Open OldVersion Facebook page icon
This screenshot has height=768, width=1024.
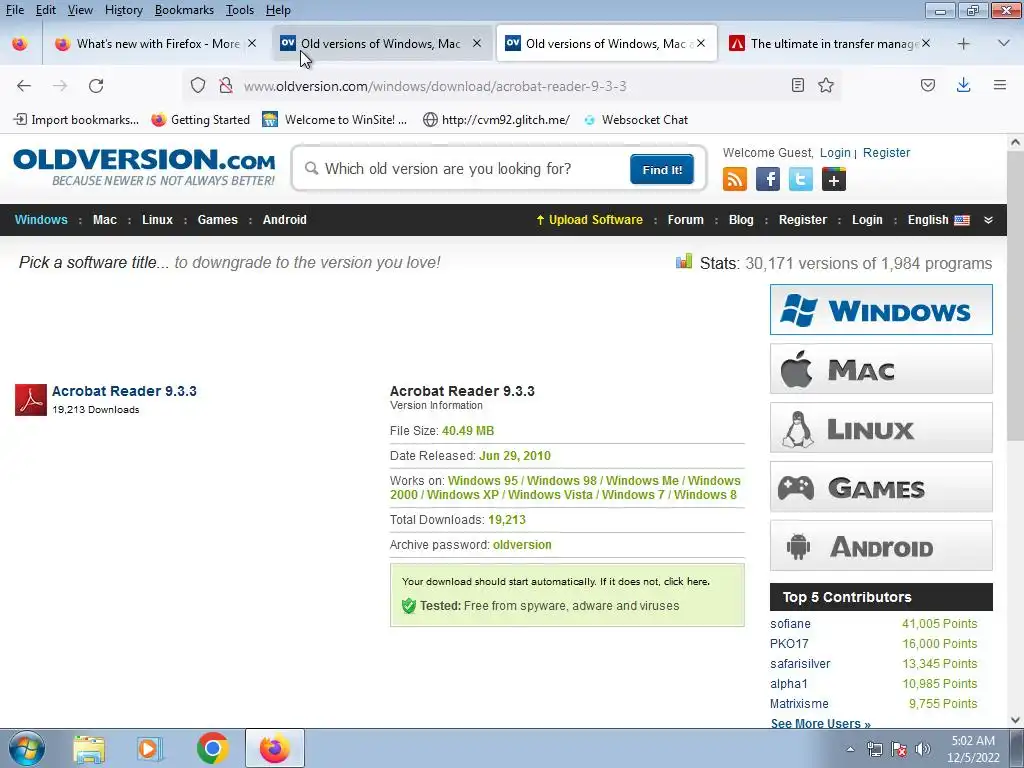click(768, 179)
